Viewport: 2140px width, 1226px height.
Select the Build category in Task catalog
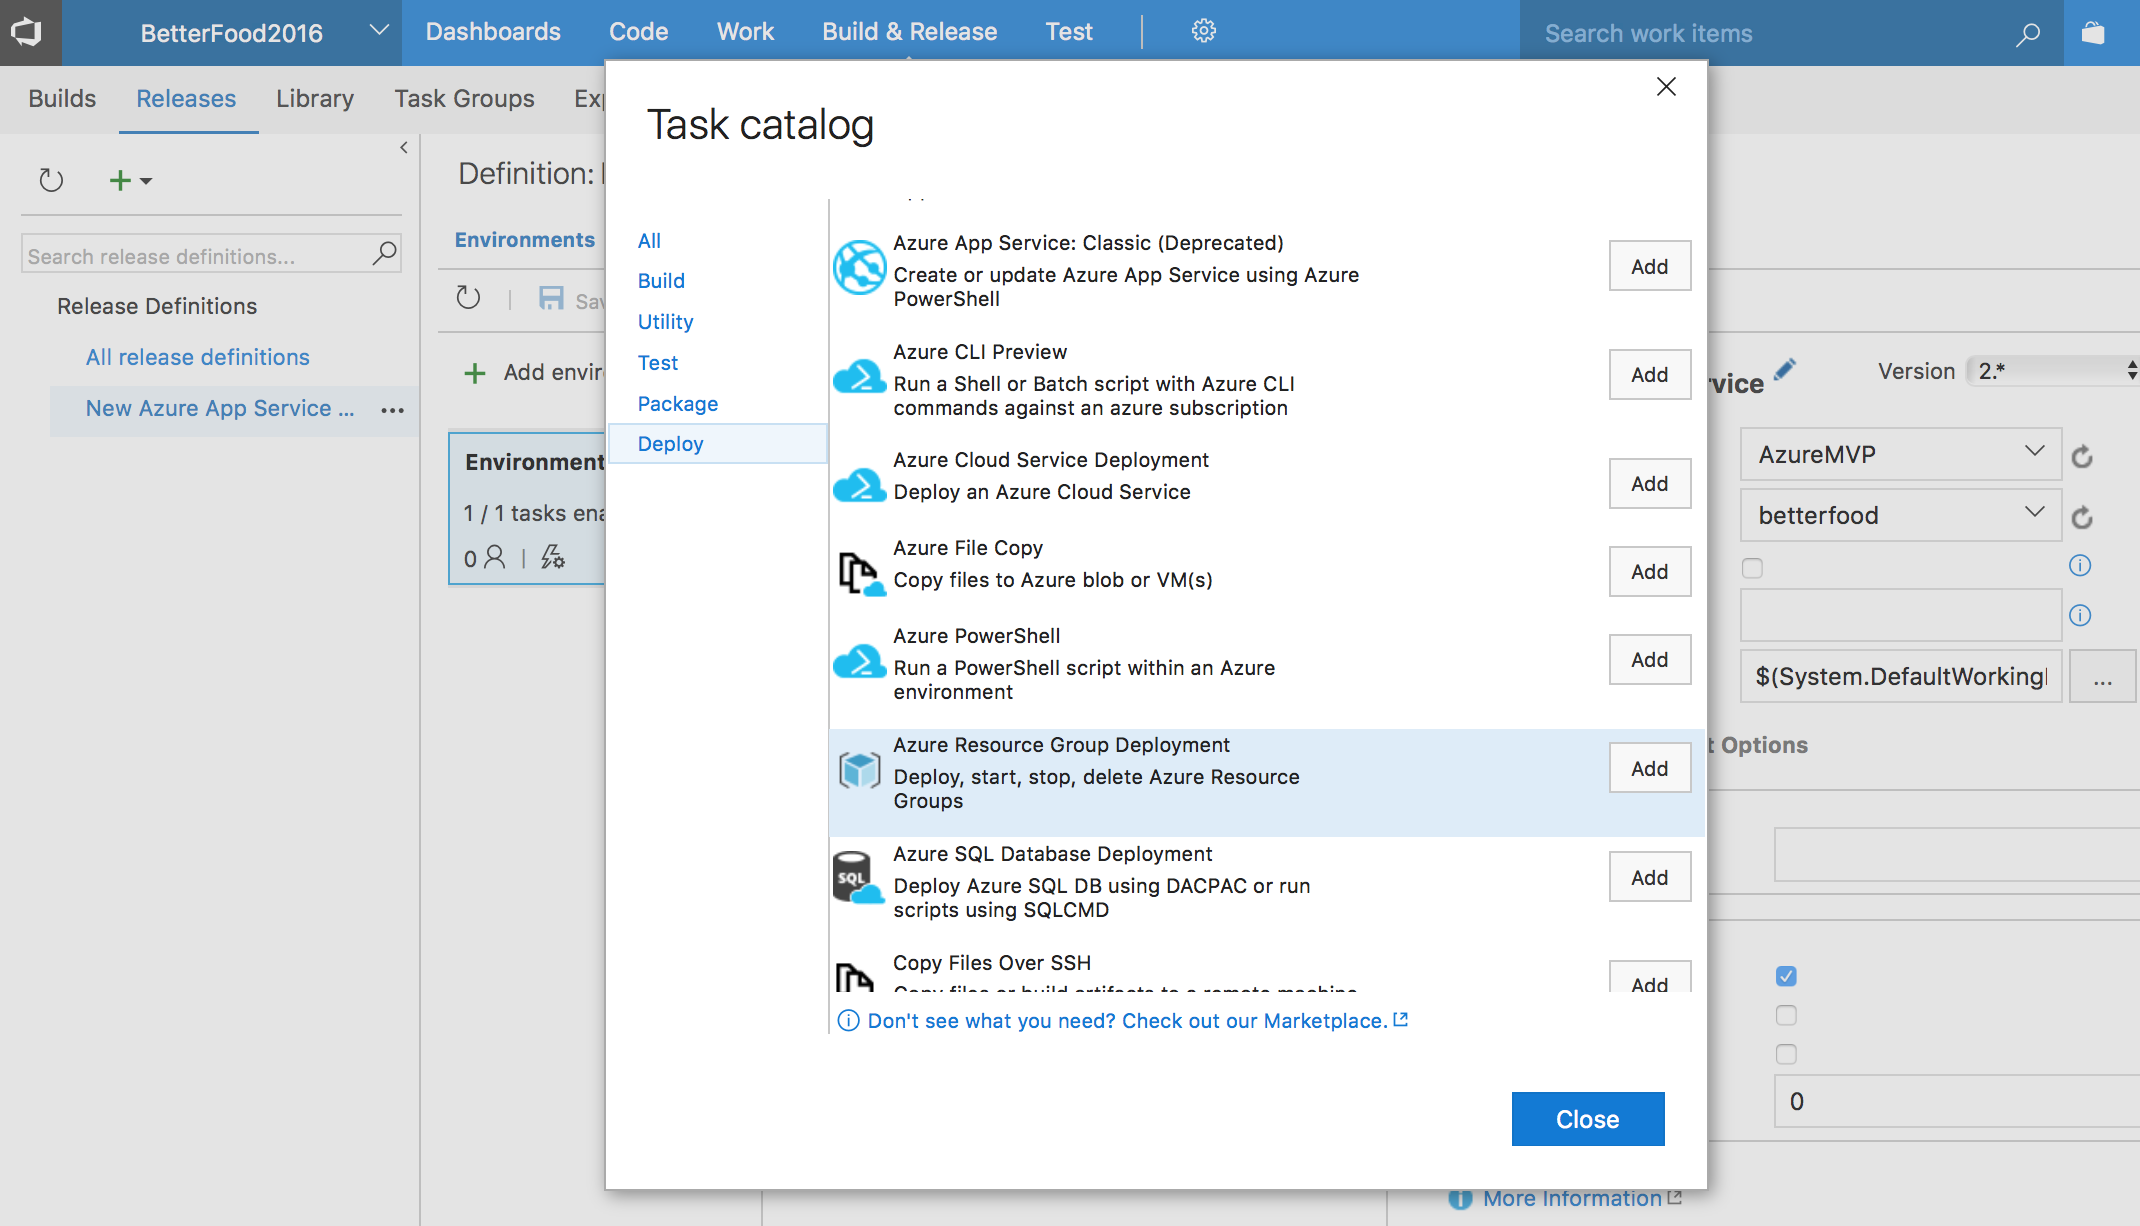pos(661,281)
